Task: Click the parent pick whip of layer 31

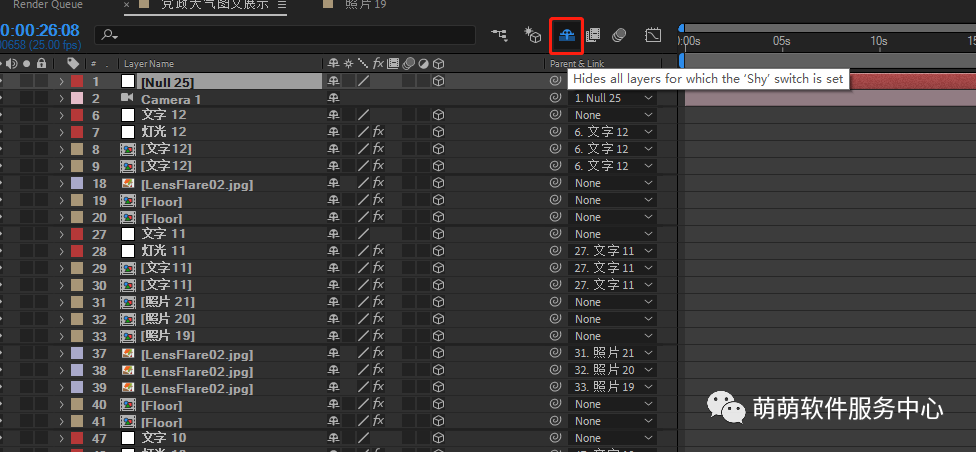Action: [555, 303]
